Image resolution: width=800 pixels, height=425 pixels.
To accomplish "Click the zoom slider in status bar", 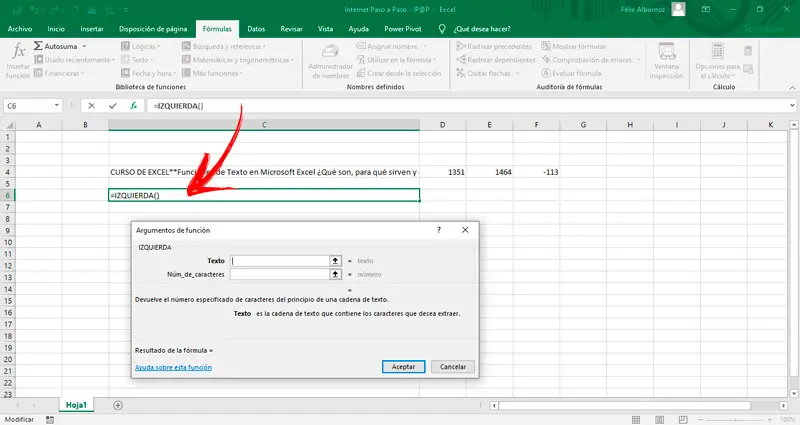I will coord(735,418).
